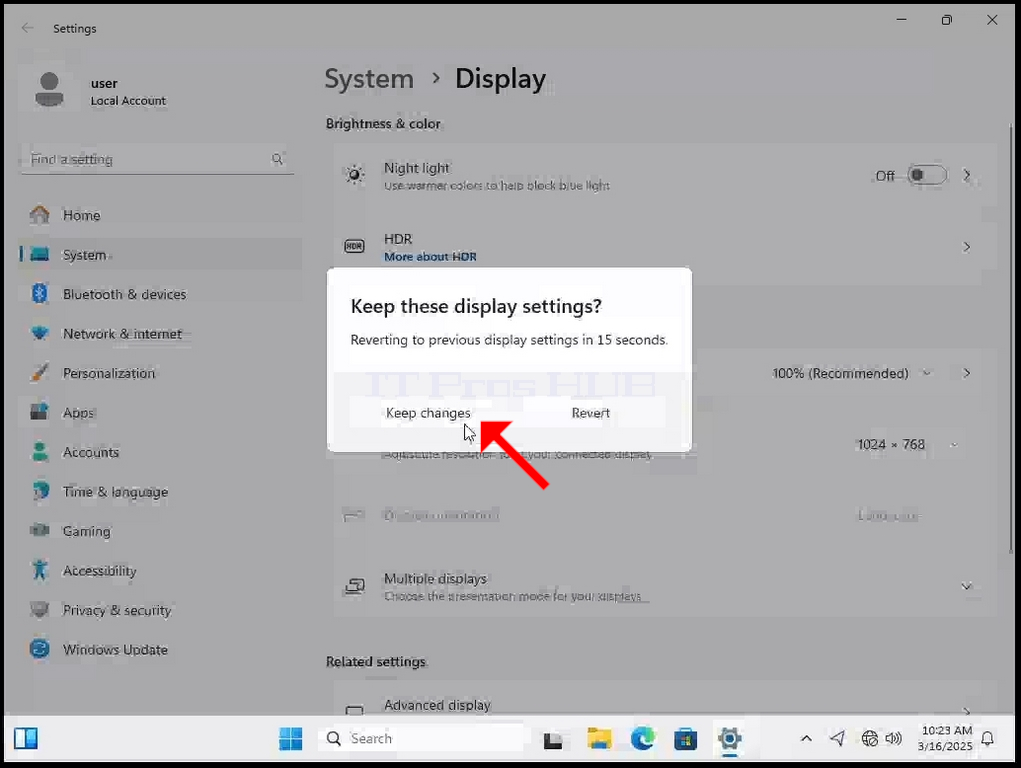The width and height of the screenshot is (1021, 768).
Task: Click the Multiple displays monitor icon
Action: pos(354,586)
